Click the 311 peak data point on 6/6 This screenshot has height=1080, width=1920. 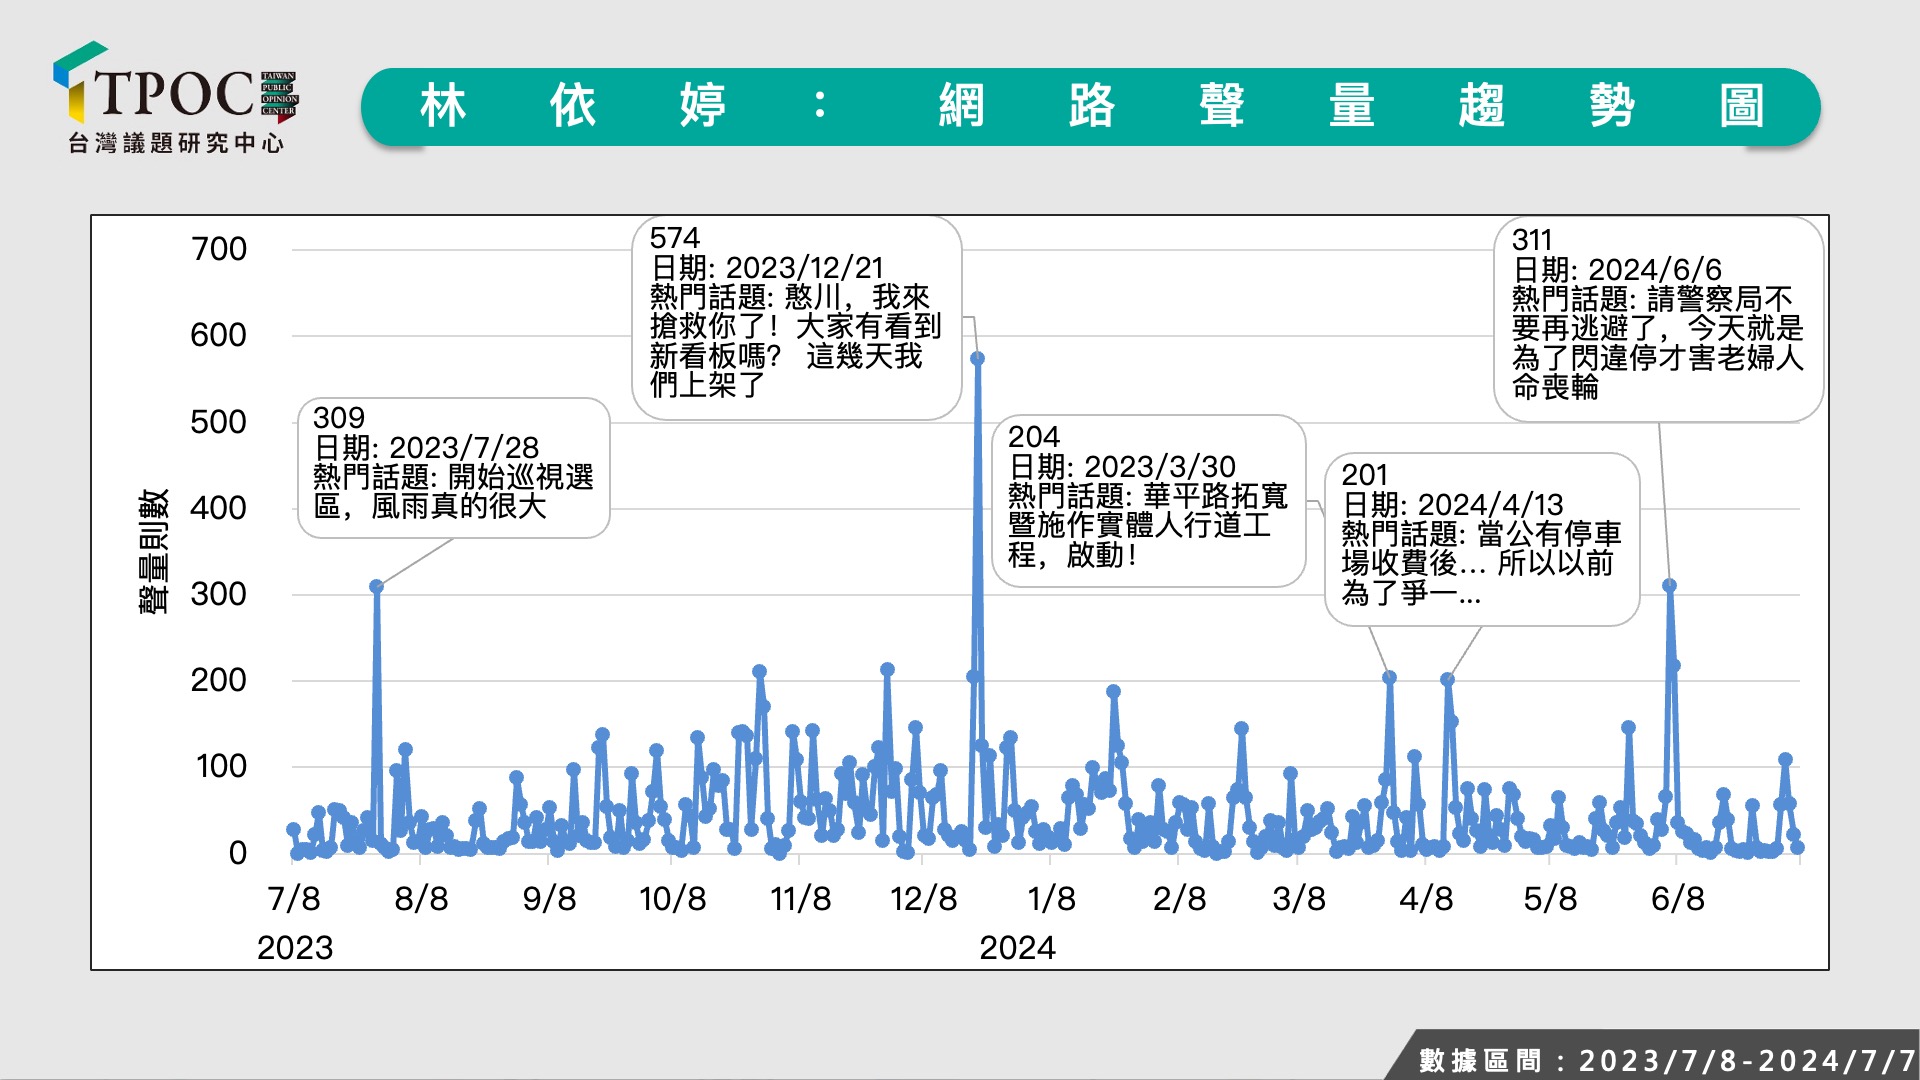[1669, 586]
